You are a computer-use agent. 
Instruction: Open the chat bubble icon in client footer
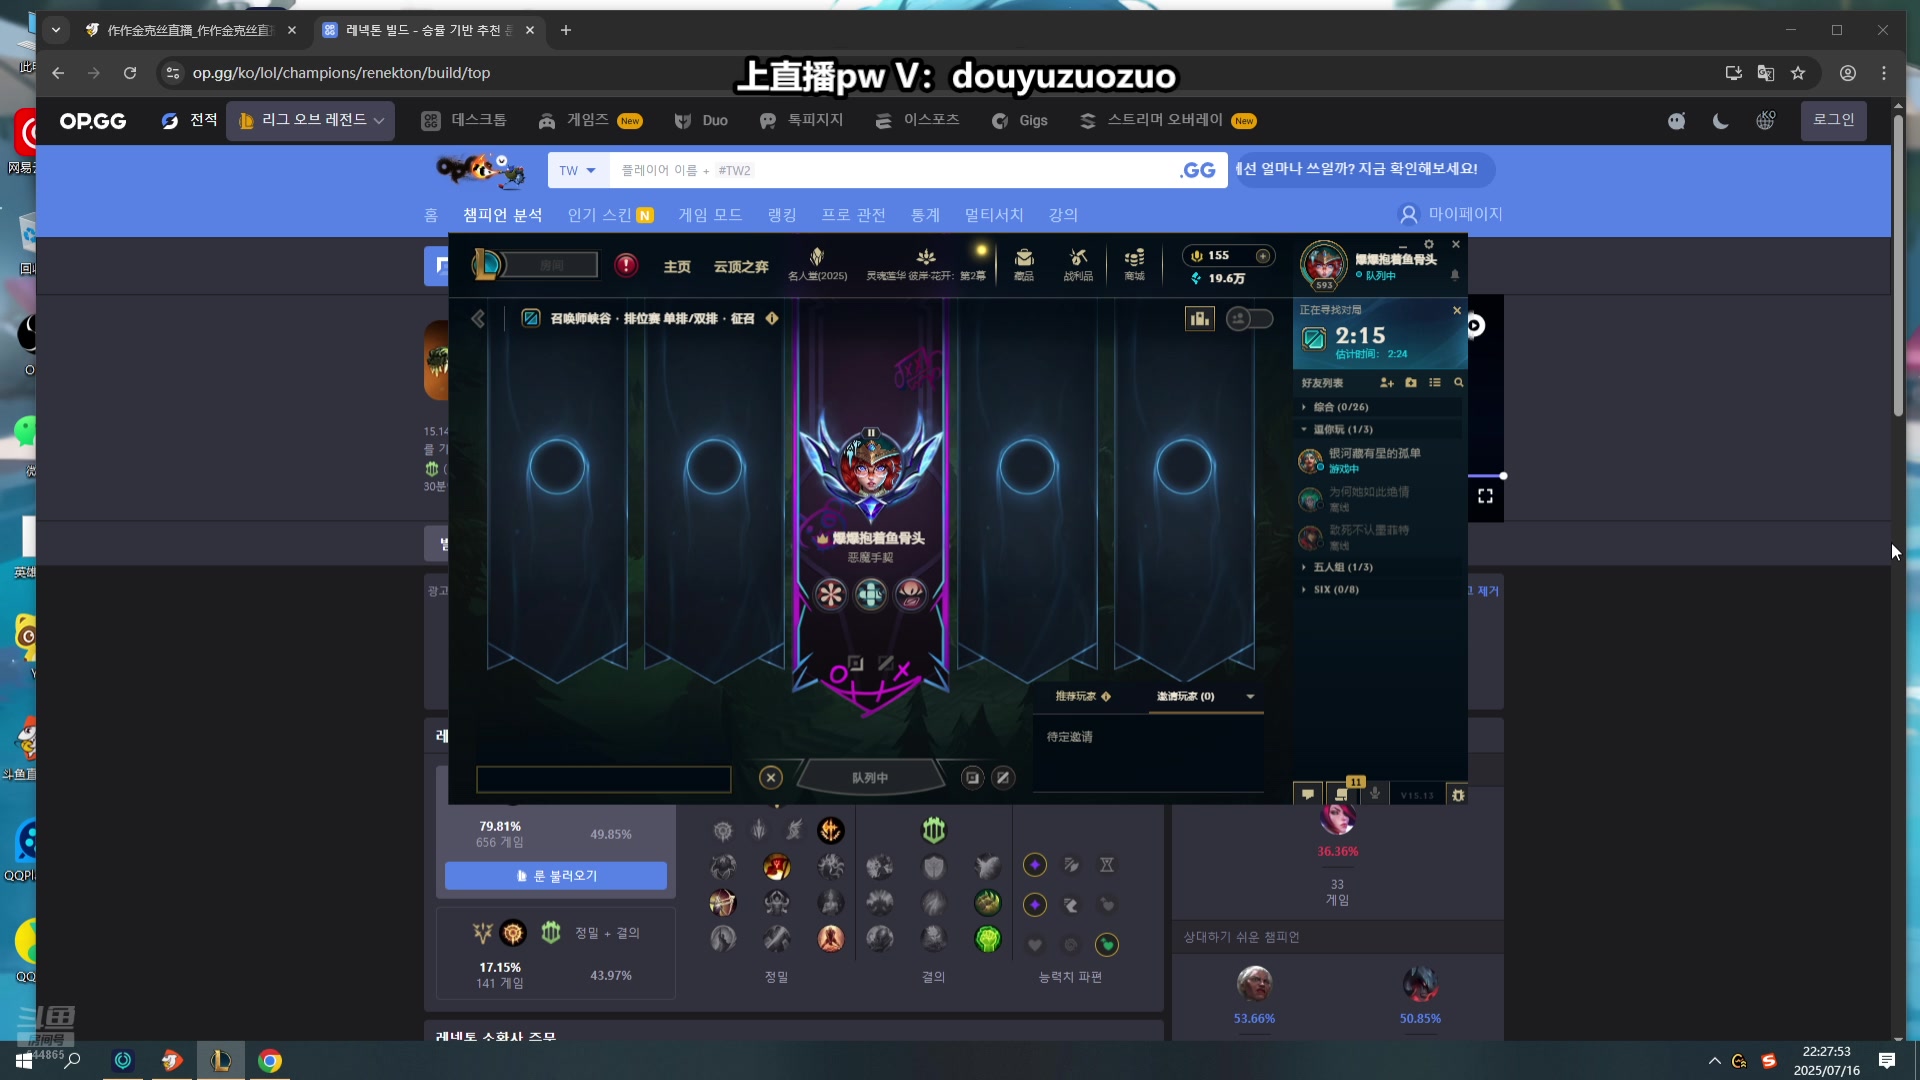pyautogui.click(x=1308, y=795)
